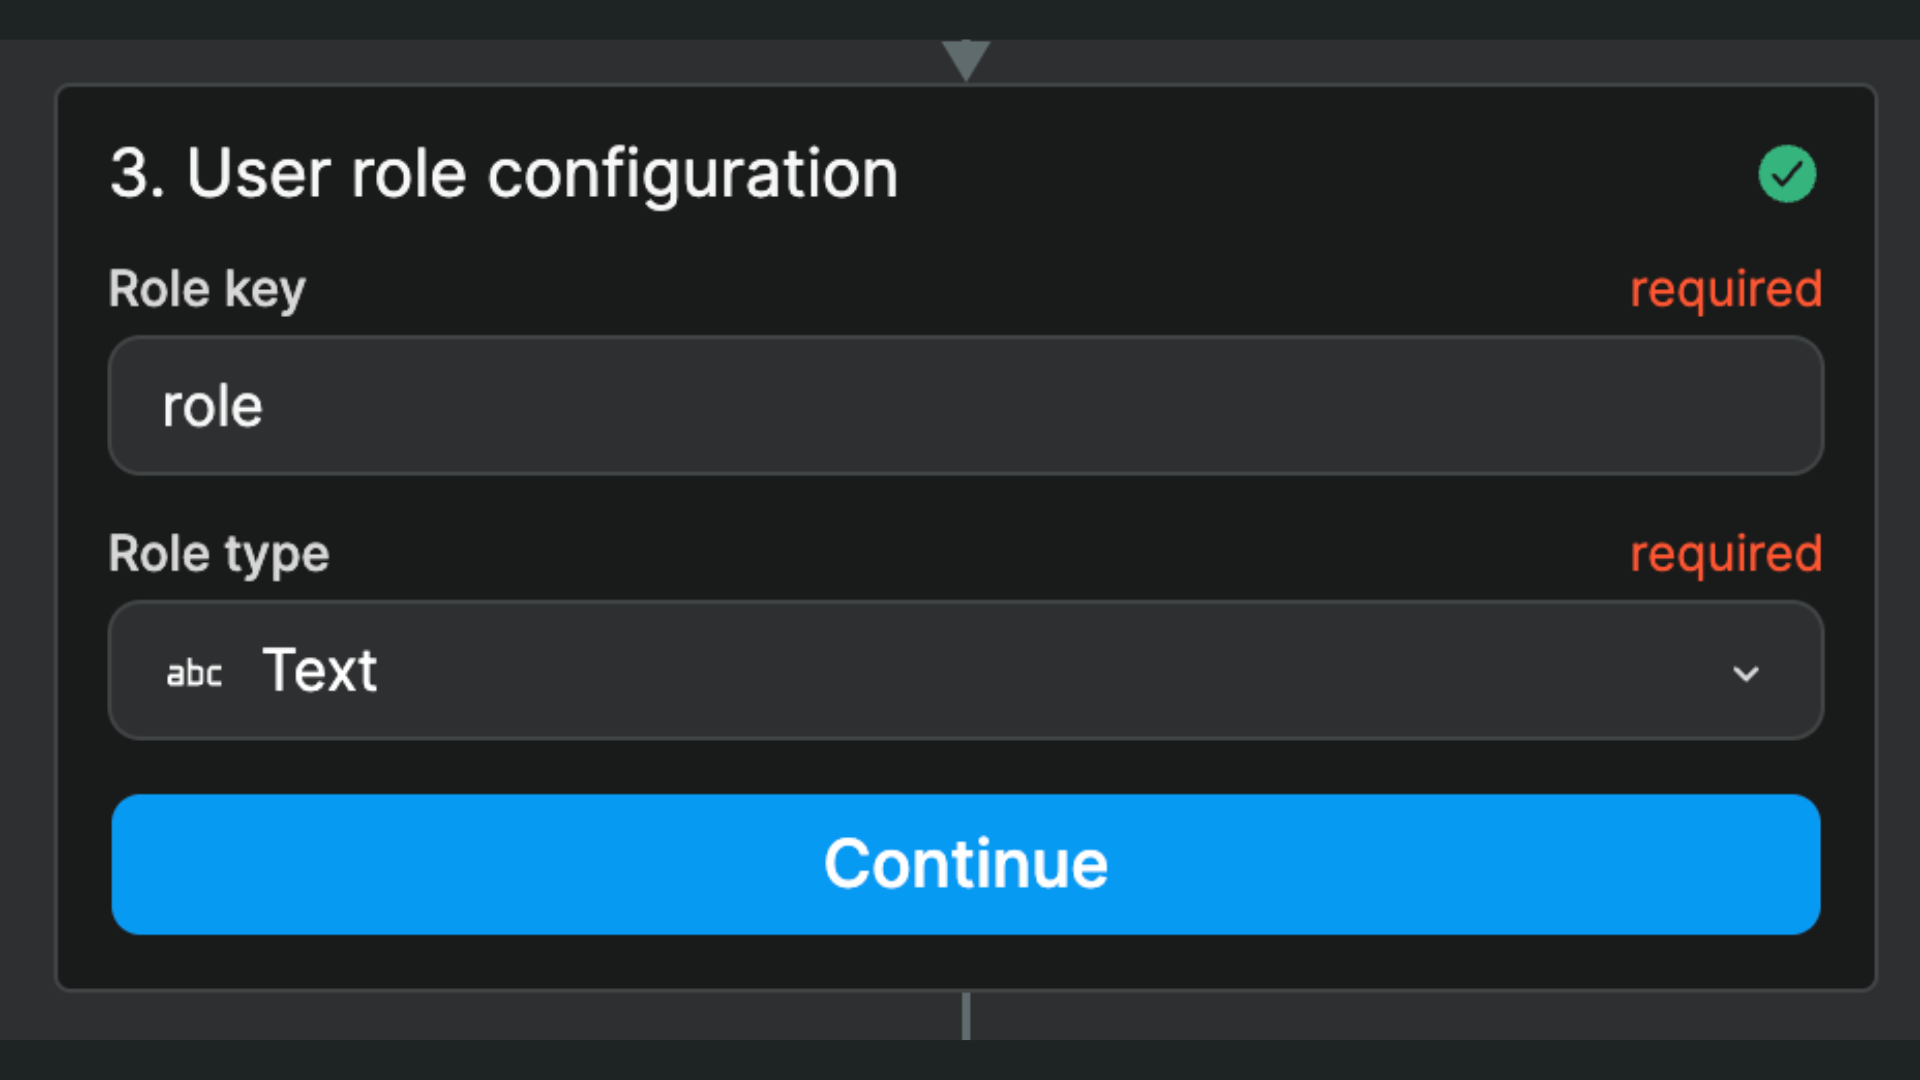Viewport: 1920px width, 1080px height.
Task: Select the User role configuration heading
Action: tap(502, 173)
